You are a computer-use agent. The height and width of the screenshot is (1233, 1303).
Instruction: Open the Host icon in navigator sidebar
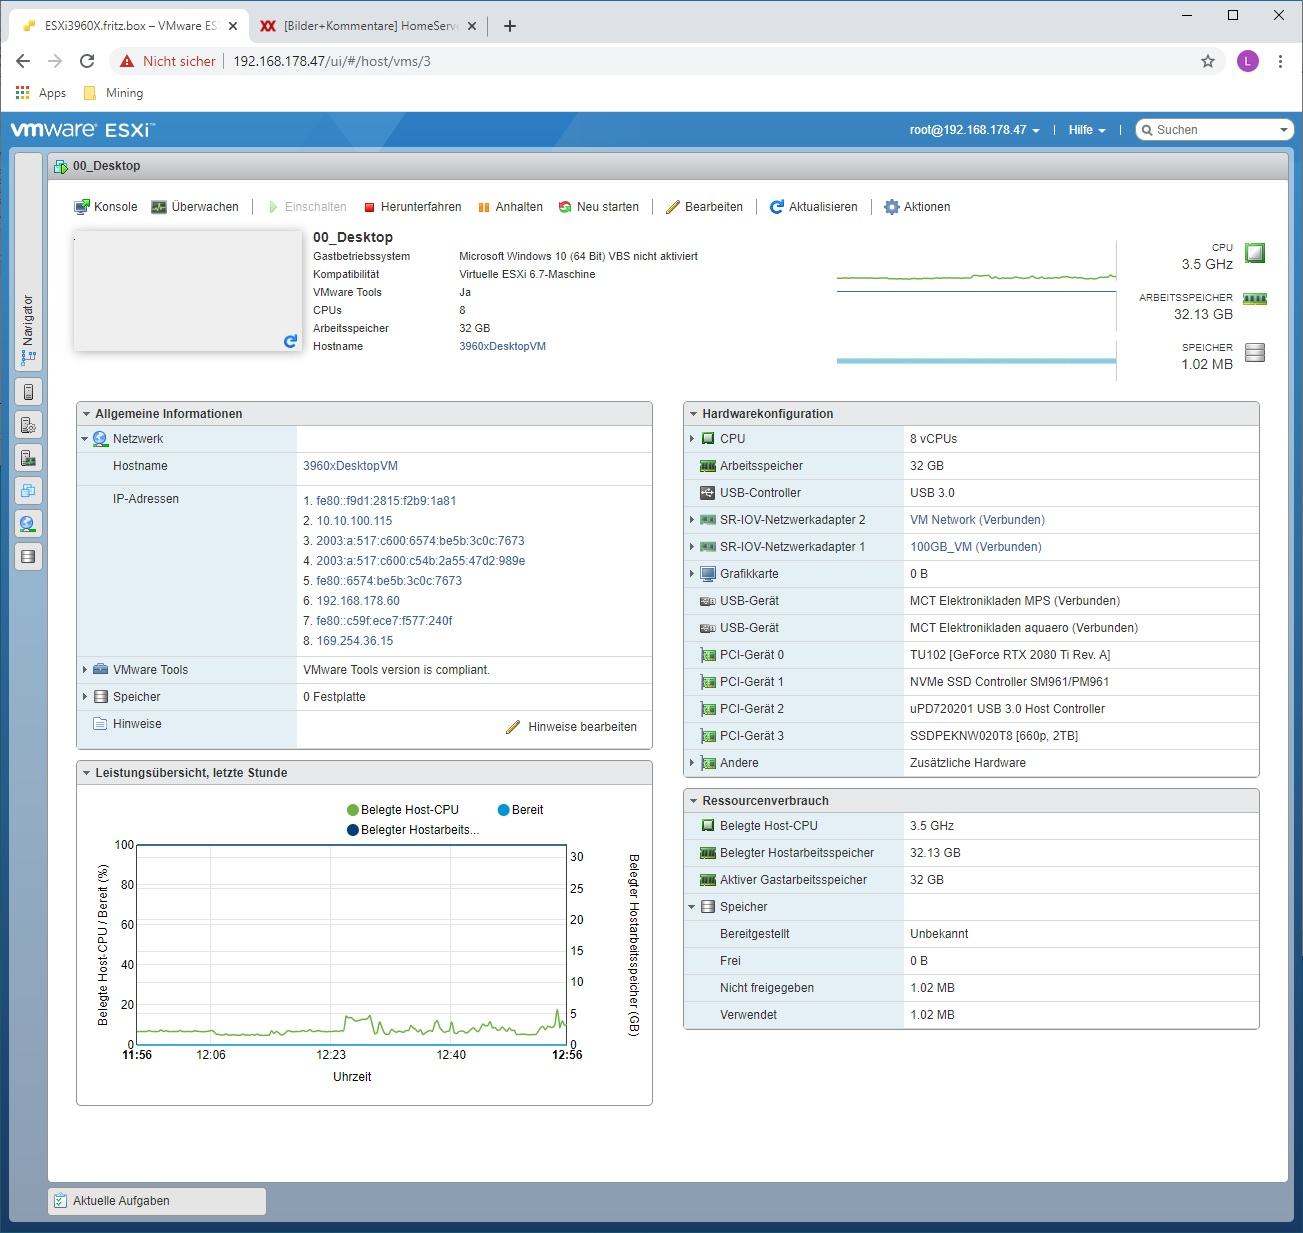[x=28, y=392]
